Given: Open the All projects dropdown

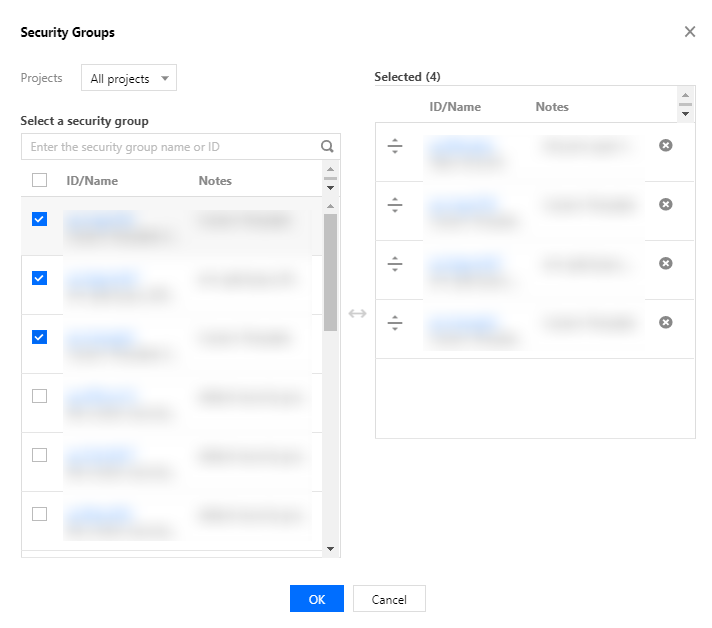Looking at the screenshot, I should pos(129,78).
